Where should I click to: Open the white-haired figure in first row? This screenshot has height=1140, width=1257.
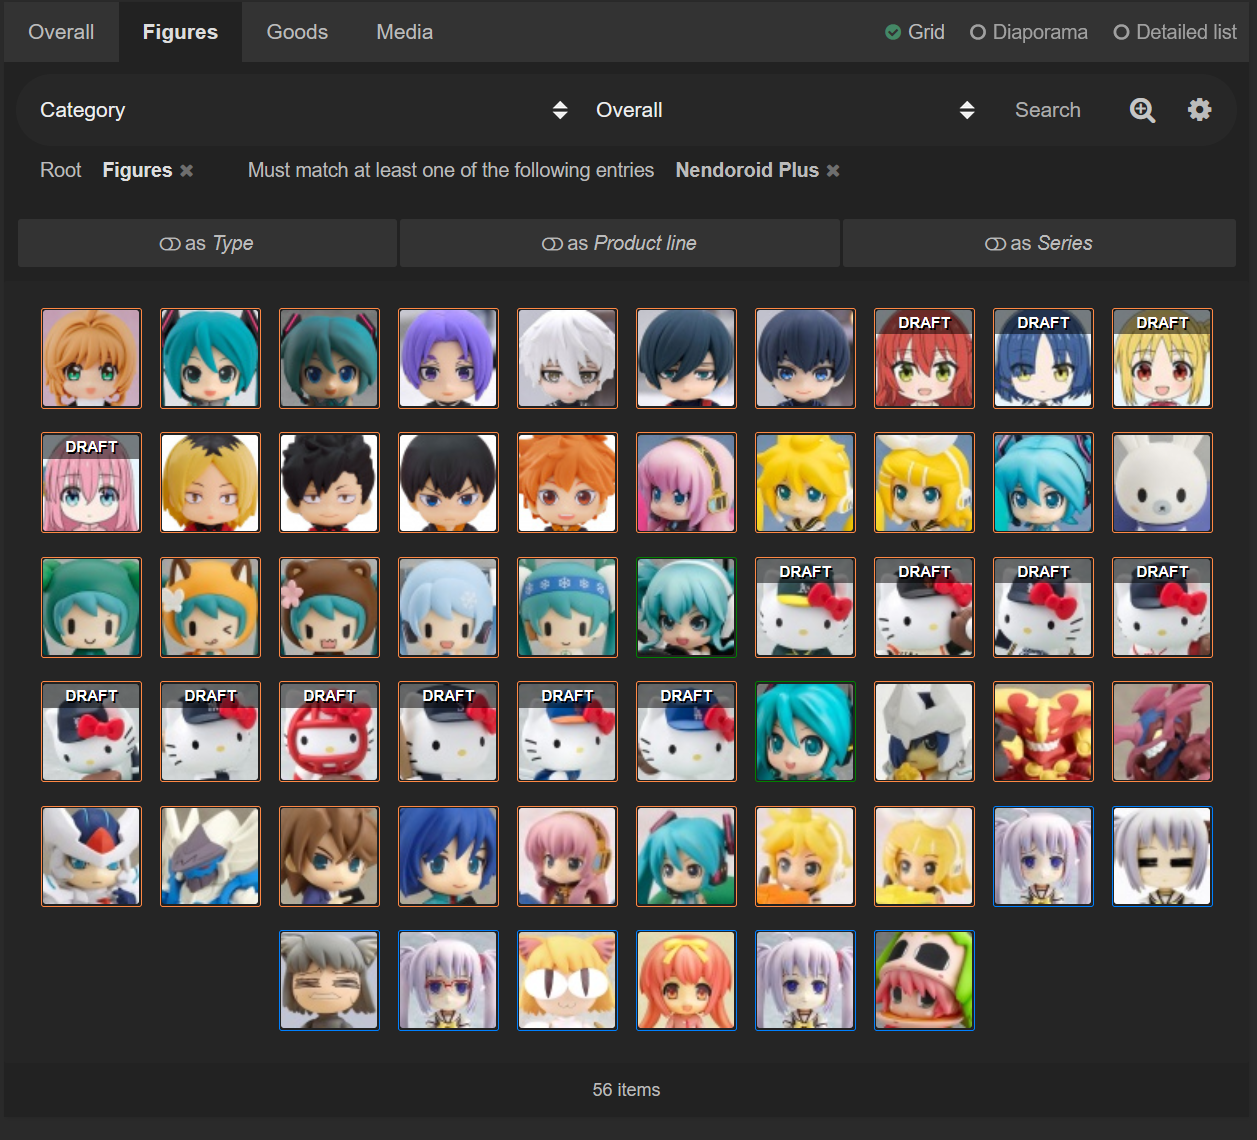pos(567,358)
